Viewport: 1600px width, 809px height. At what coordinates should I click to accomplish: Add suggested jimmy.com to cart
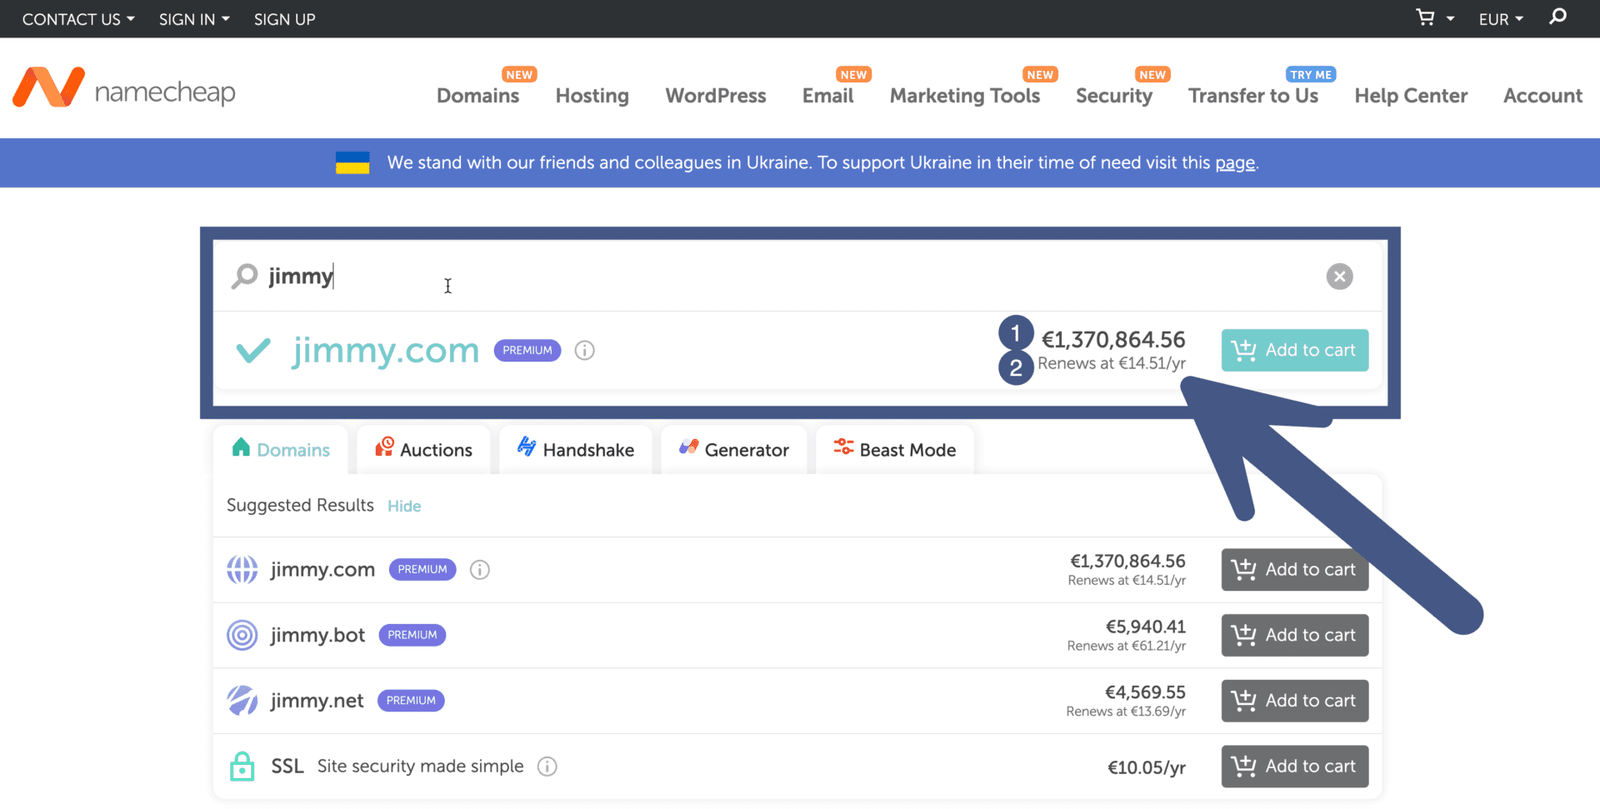click(x=1295, y=570)
